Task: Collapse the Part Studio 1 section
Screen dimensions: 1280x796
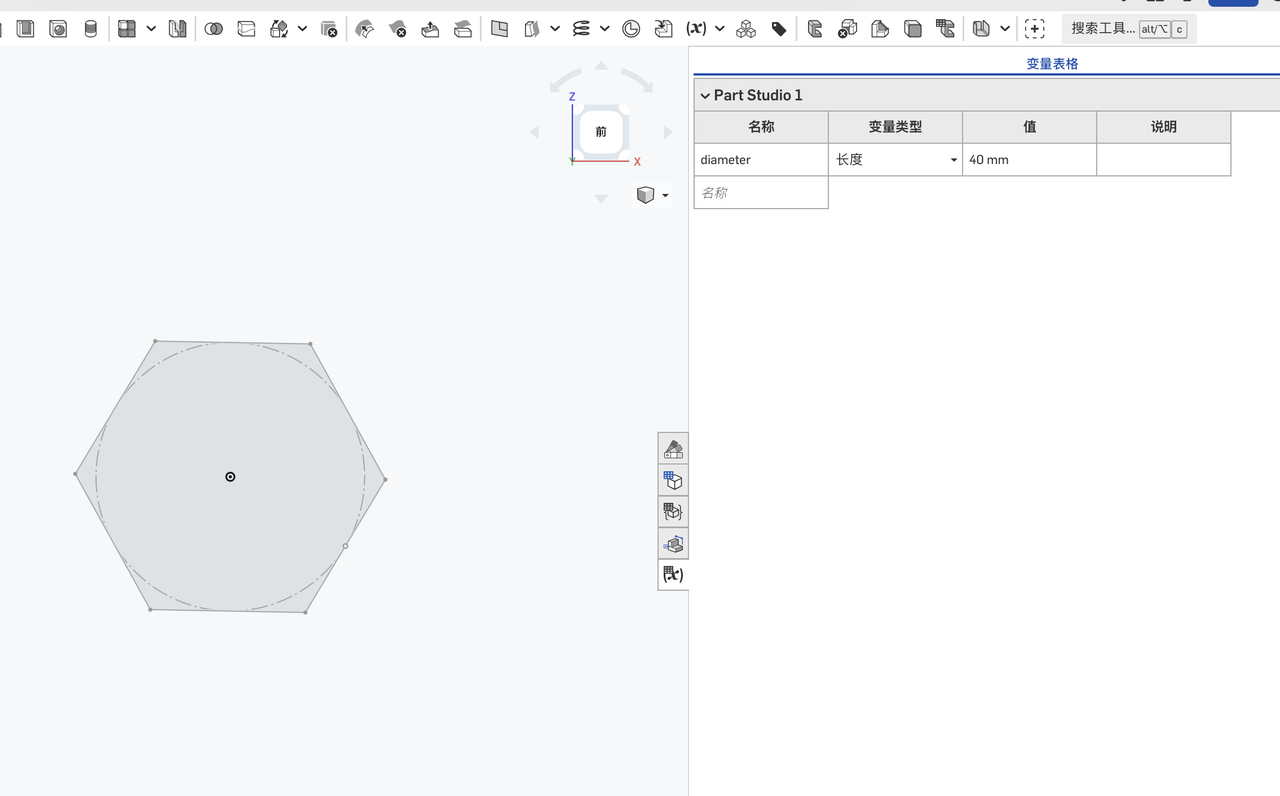Action: click(x=705, y=96)
